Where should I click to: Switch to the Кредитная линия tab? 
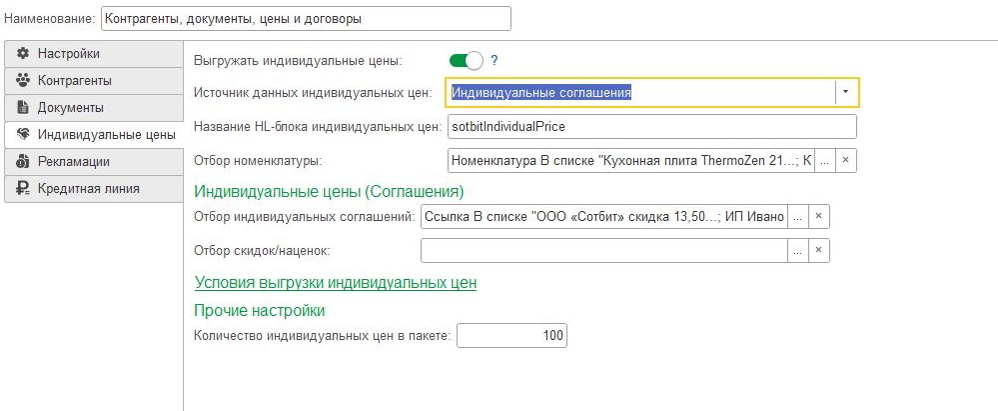(x=94, y=188)
